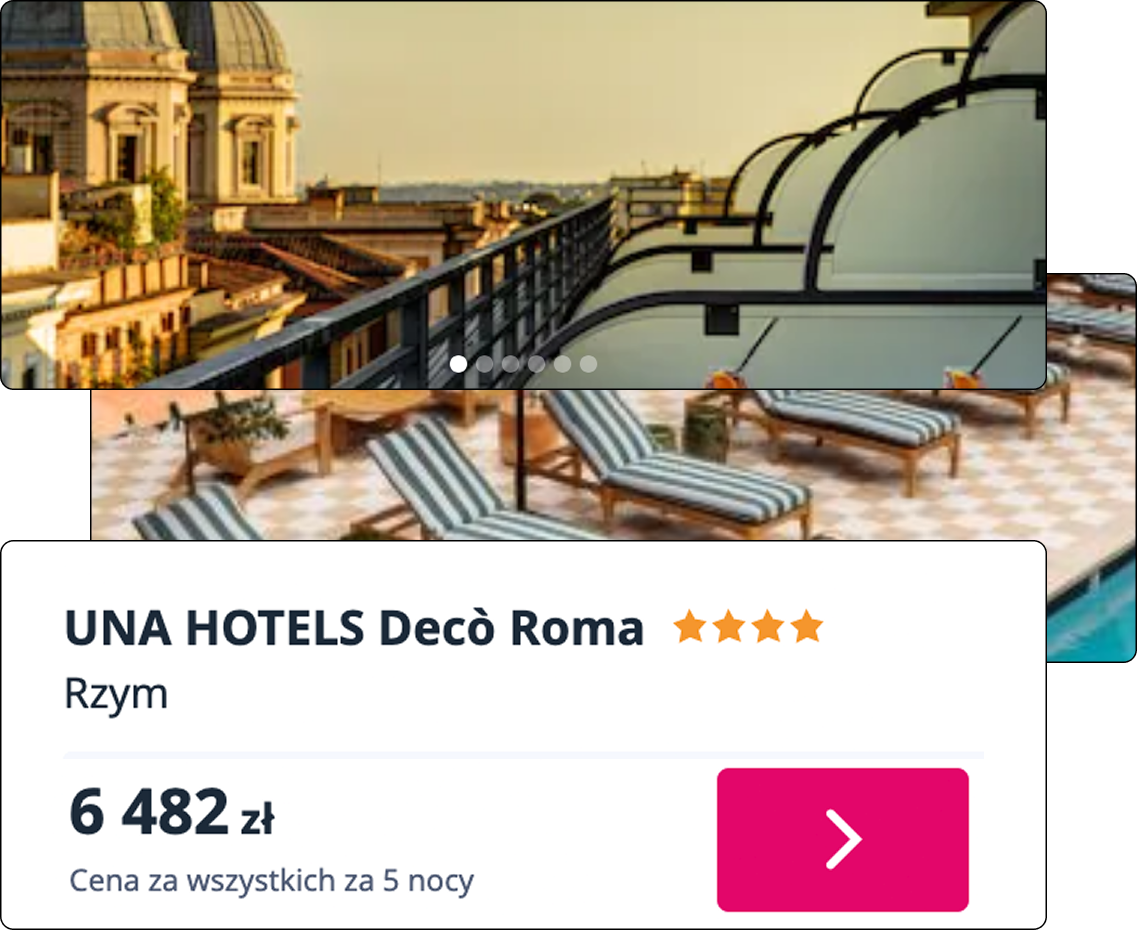Click the fourth orange rating star
Image resolution: width=1137 pixels, height=930 pixels.
point(807,626)
